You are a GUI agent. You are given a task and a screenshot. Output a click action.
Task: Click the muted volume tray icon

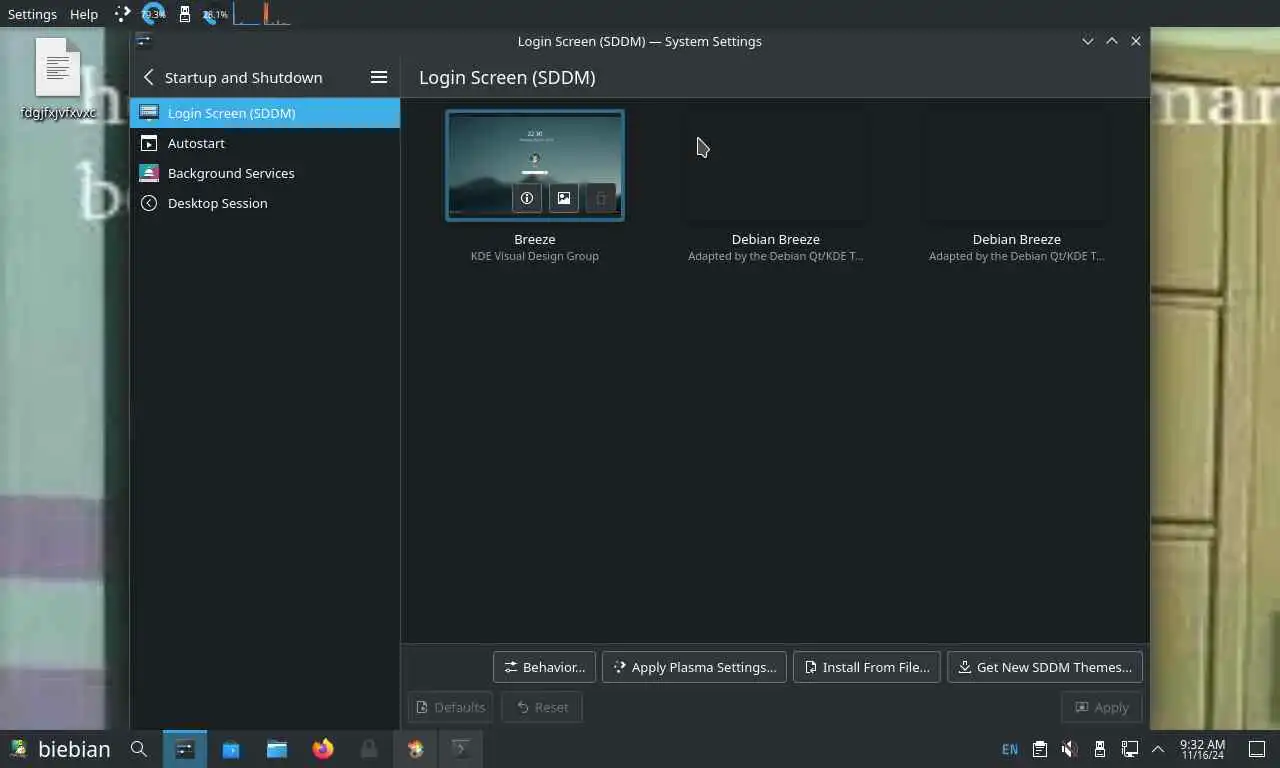1069,749
